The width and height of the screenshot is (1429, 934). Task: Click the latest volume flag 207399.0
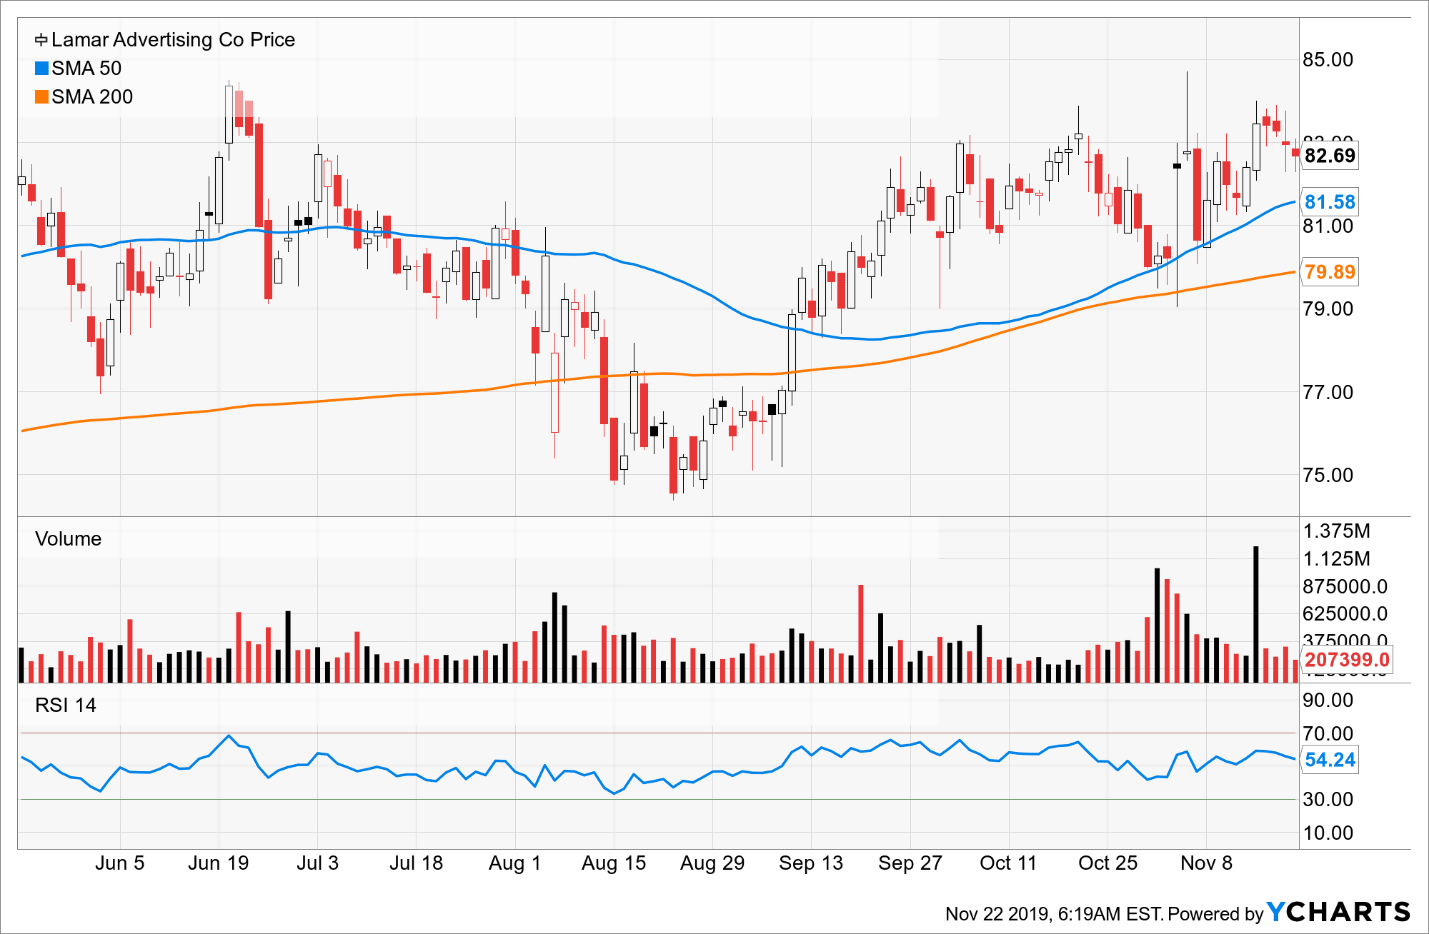[x=1347, y=660]
